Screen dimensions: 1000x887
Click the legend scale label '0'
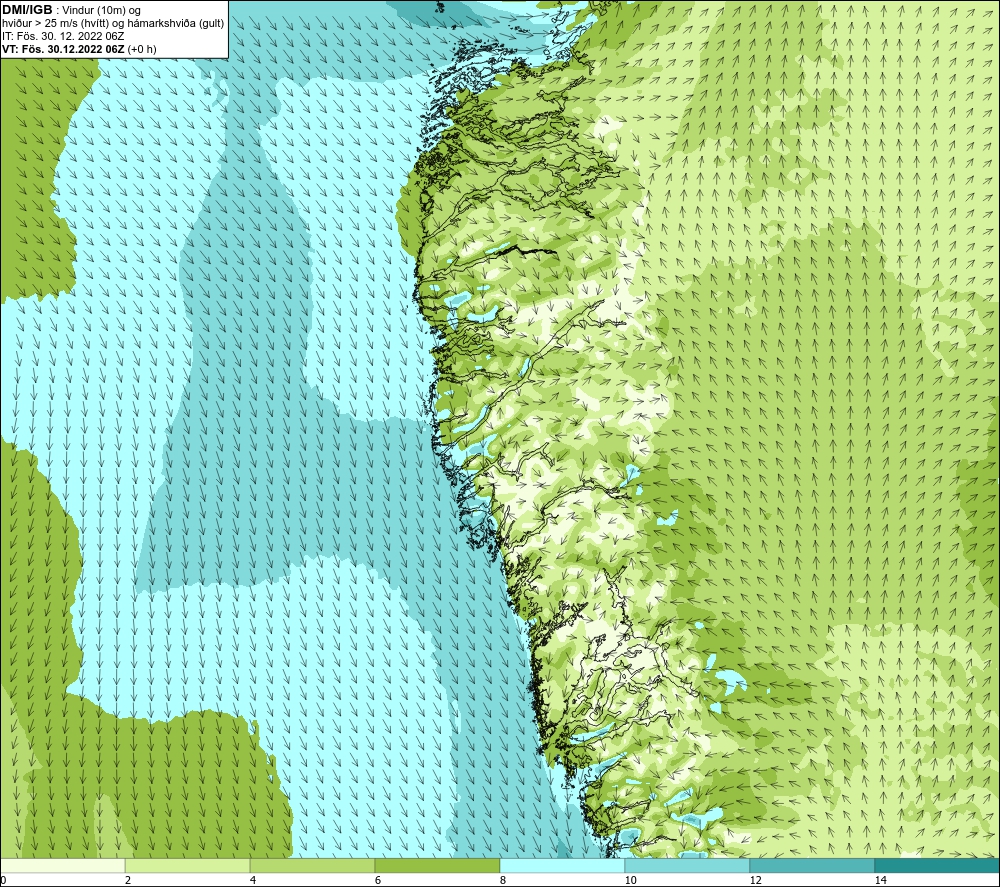click(x=3, y=880)
